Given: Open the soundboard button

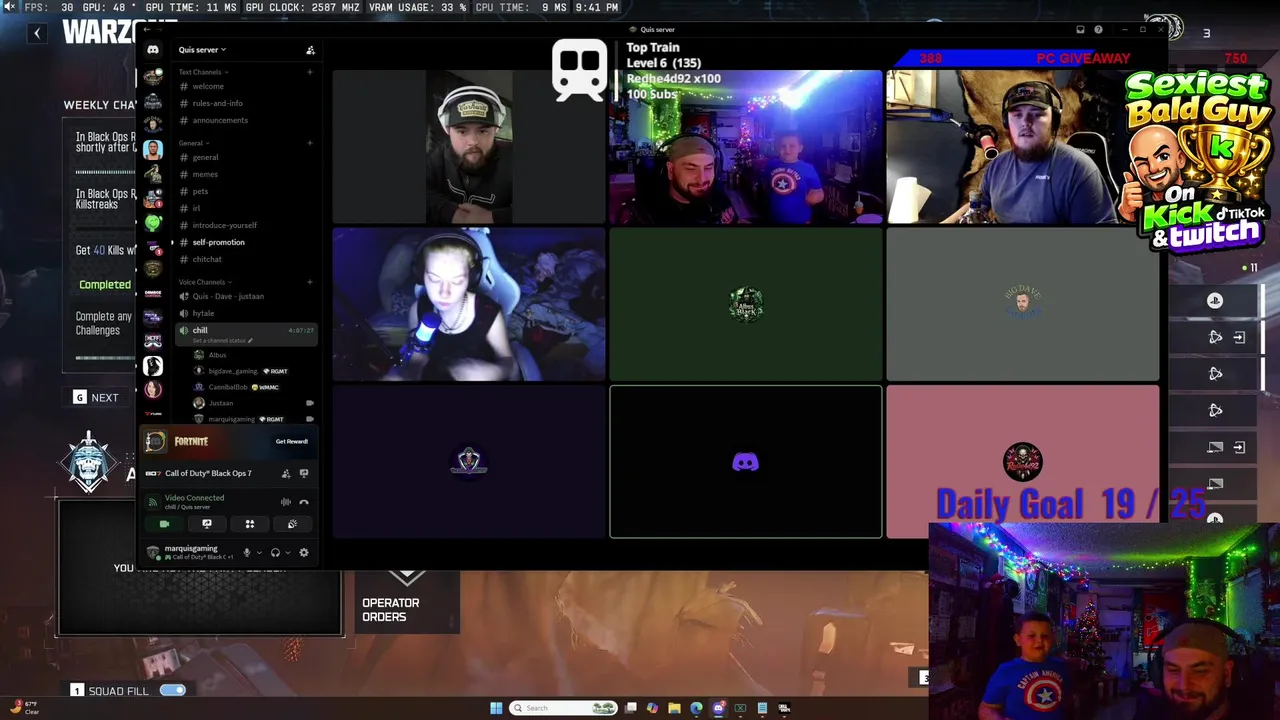Looking at the screenshot, I should pos(292,524).
